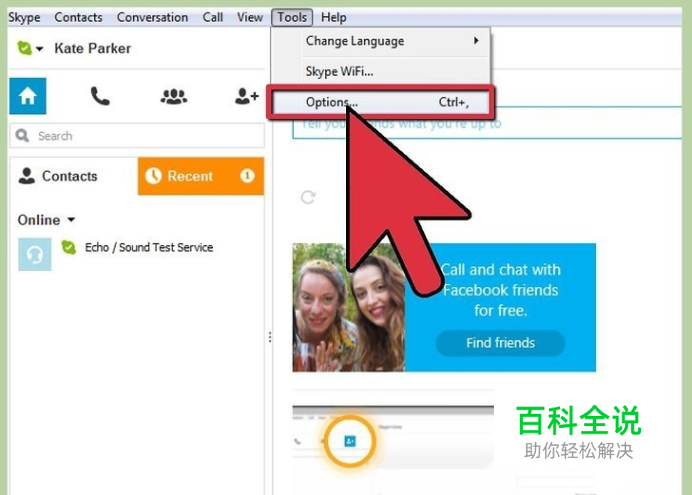This screenshot has width=692, height=495.
Task: Click into the Search field
Action: point(137,135)
